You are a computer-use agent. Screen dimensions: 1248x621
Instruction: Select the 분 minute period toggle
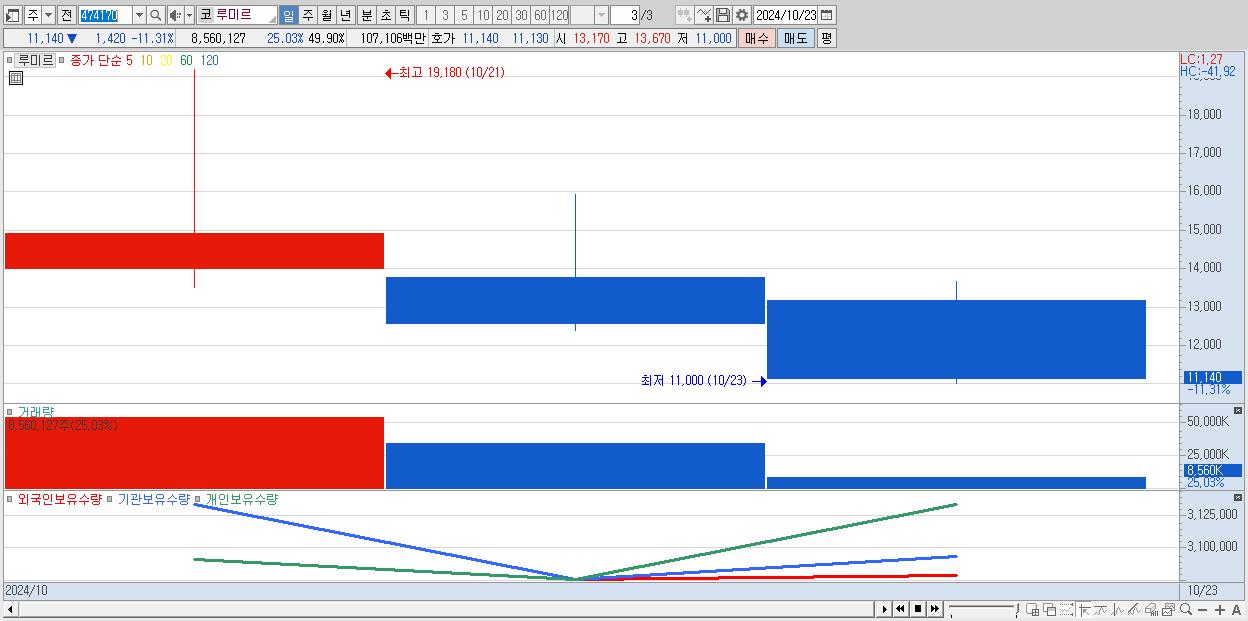point(366,15)
